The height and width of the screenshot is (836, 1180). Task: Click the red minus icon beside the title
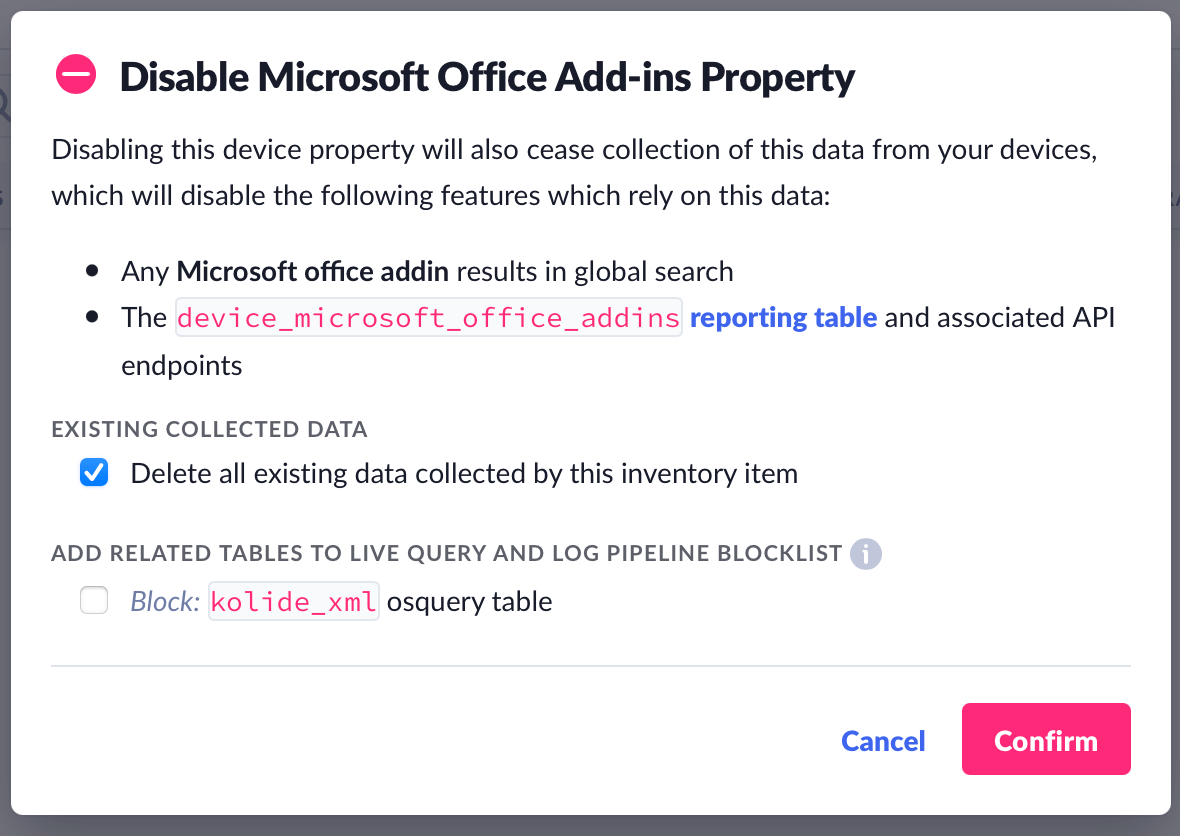[76, 76]
